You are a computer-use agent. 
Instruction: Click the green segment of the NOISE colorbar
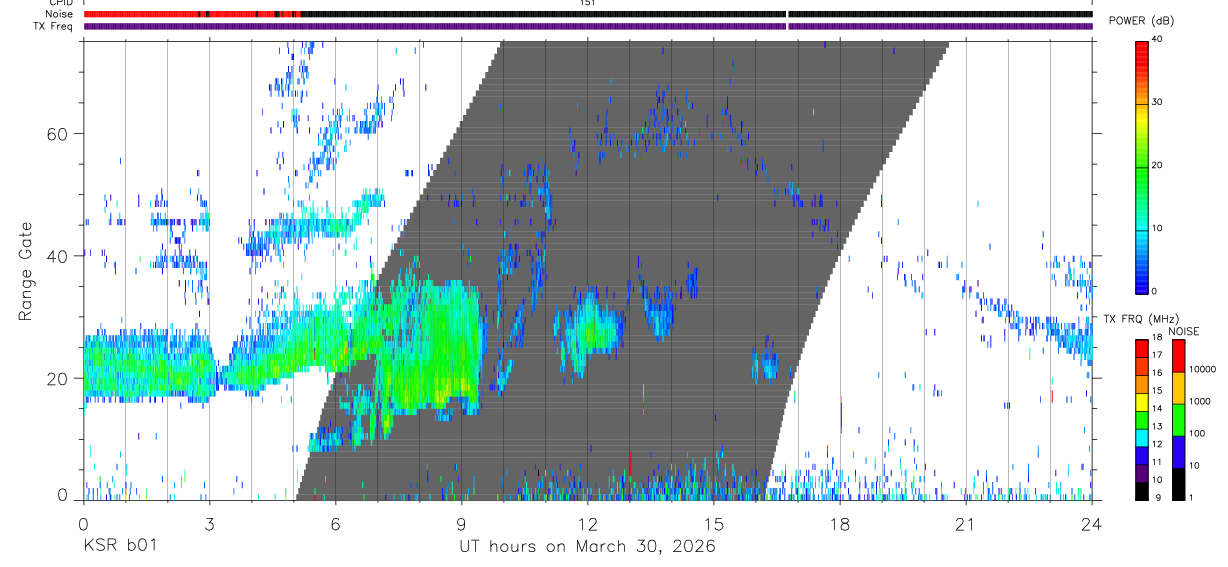pos(1178,420)
